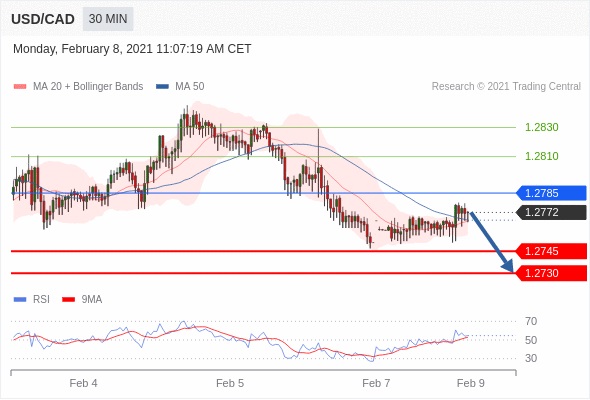Click the blue downward forecast arrow

click(492, 242)
